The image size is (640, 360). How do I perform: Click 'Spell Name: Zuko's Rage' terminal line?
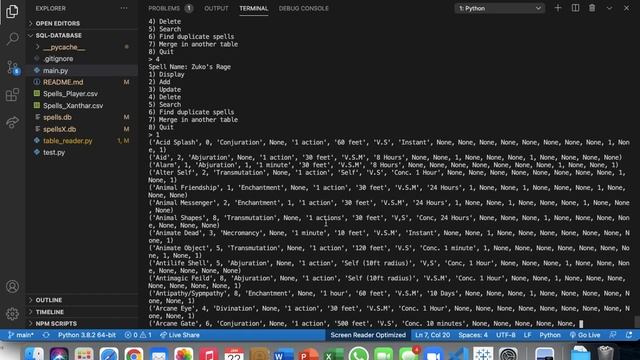pos(190,67)
